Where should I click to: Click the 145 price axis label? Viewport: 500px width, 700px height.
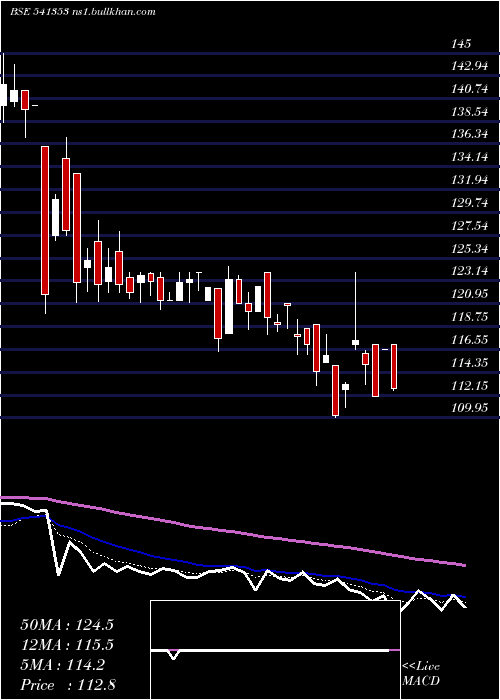tap(461, 44)
